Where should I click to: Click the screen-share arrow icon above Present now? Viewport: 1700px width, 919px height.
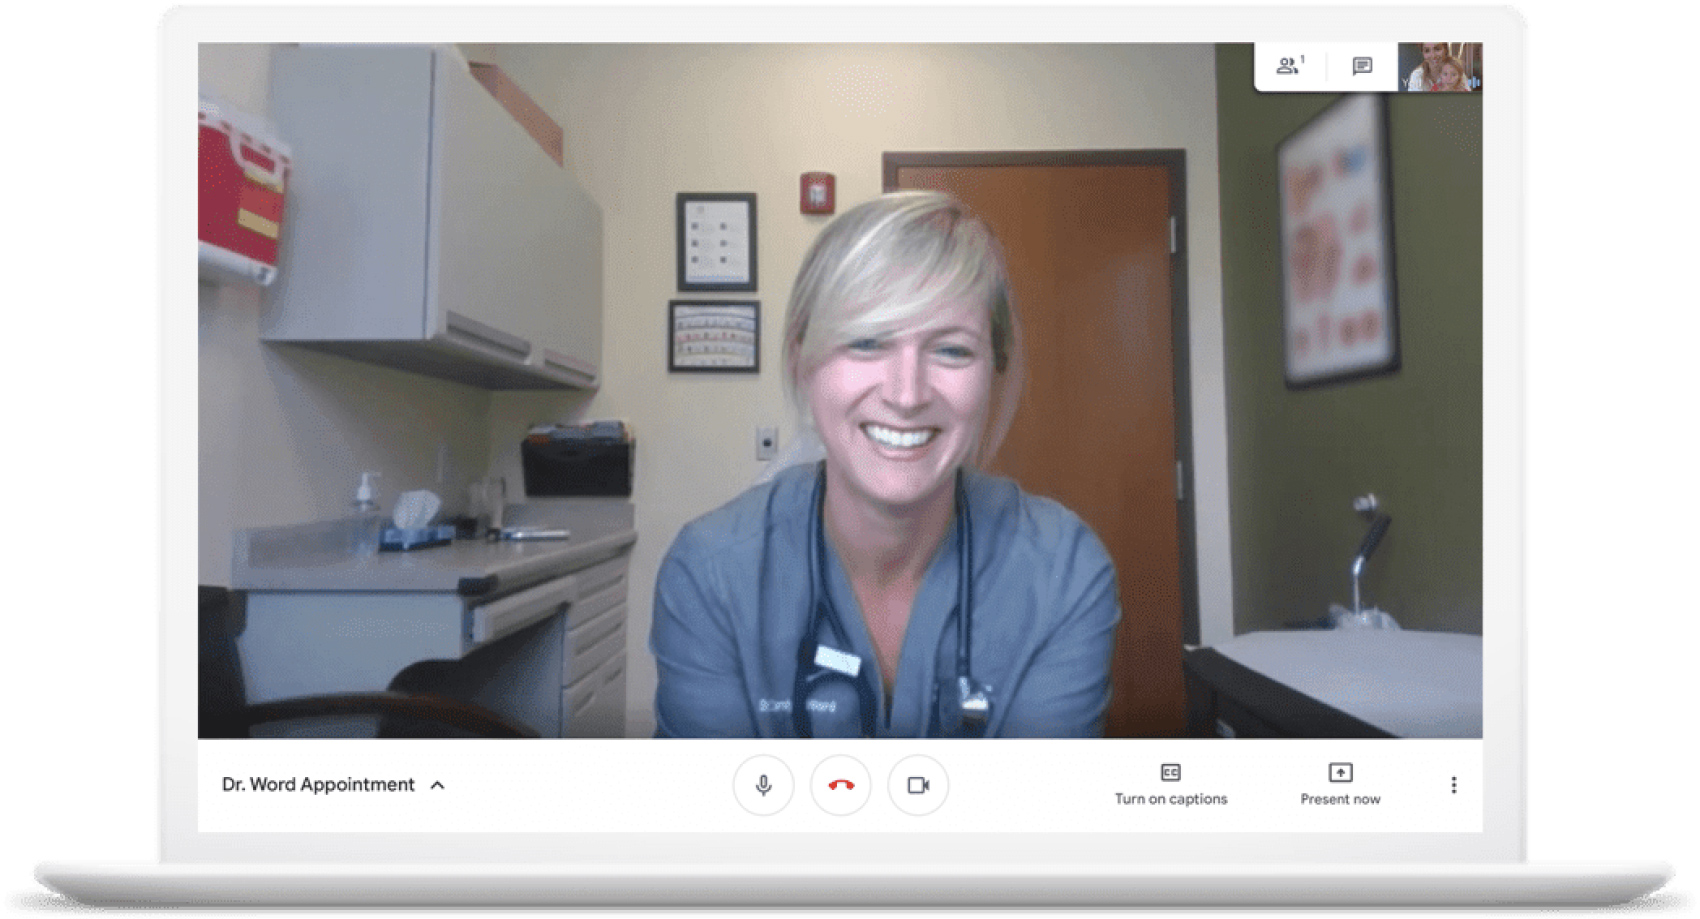click(1339, 772)
